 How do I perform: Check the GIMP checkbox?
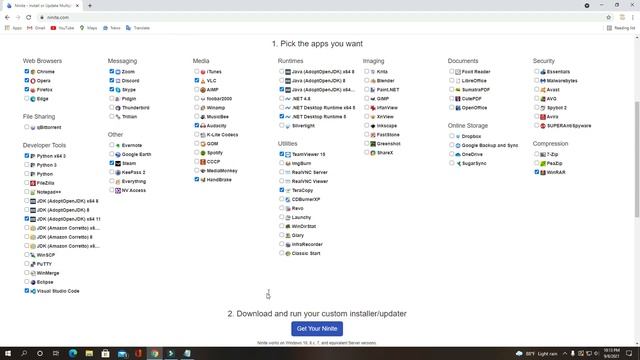tap(367, 98)
